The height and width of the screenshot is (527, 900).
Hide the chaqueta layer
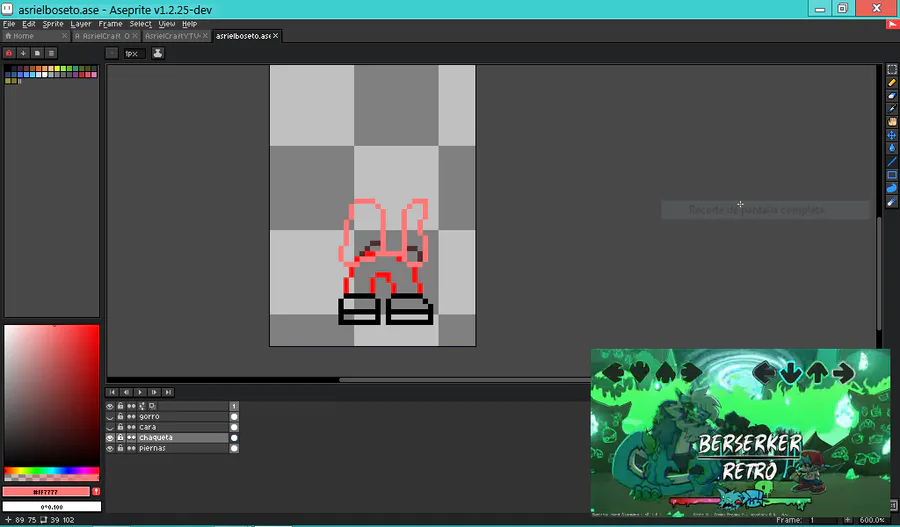[110, 437]
